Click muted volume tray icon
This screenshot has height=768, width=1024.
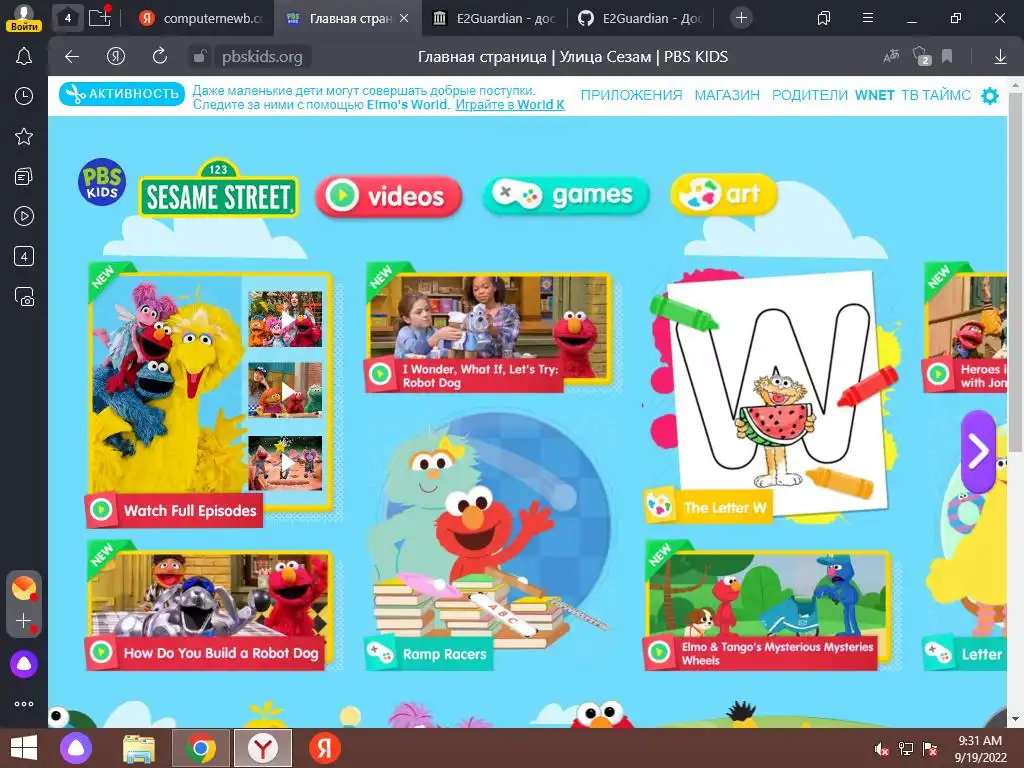881,749
